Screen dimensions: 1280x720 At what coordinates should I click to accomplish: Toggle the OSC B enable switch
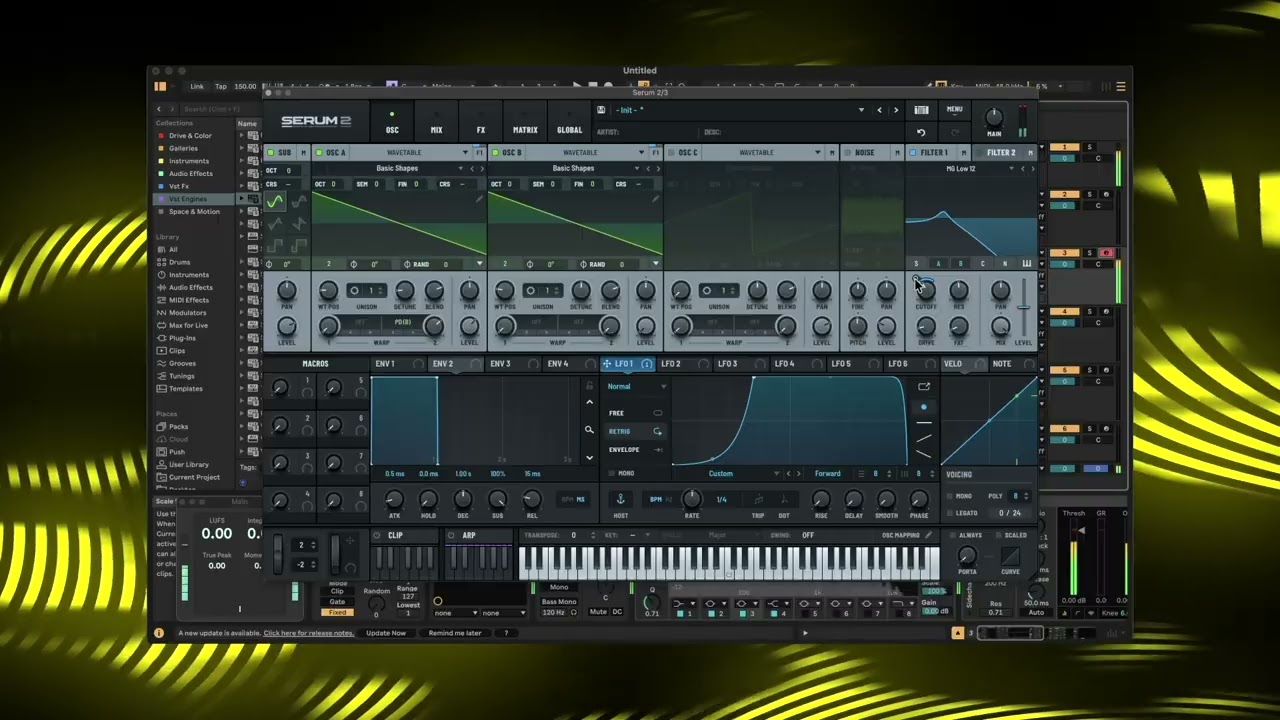coord(495,153)
